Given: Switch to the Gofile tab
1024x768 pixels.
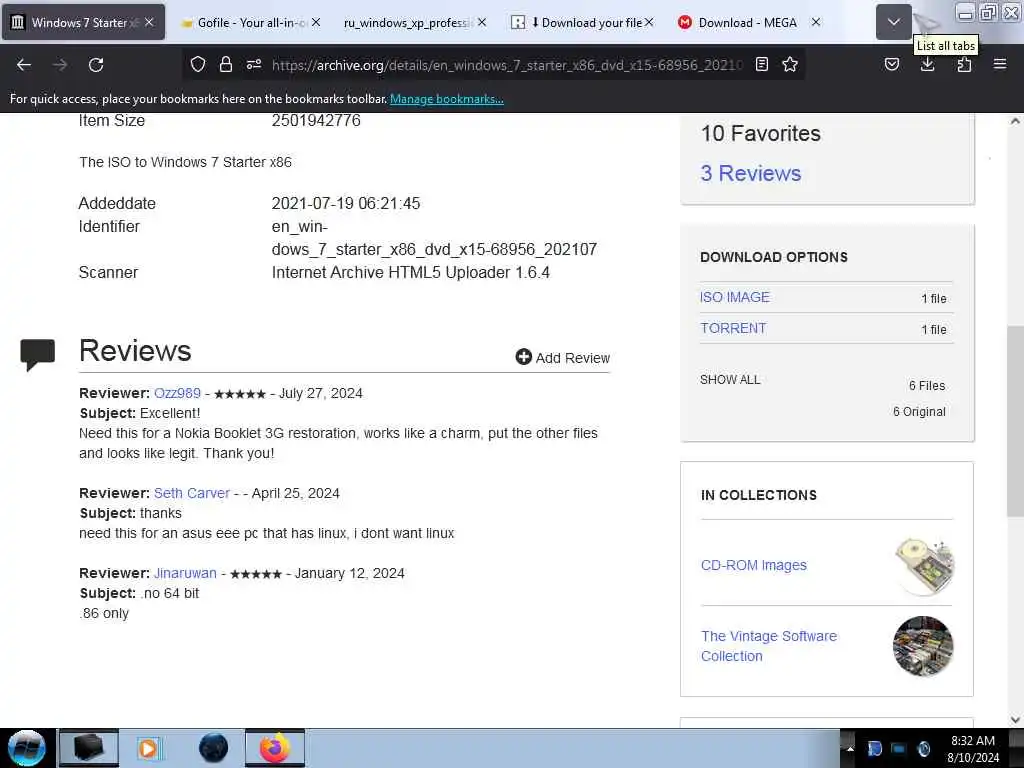Looking at the screenshot, I should click(x=251, y=22).
